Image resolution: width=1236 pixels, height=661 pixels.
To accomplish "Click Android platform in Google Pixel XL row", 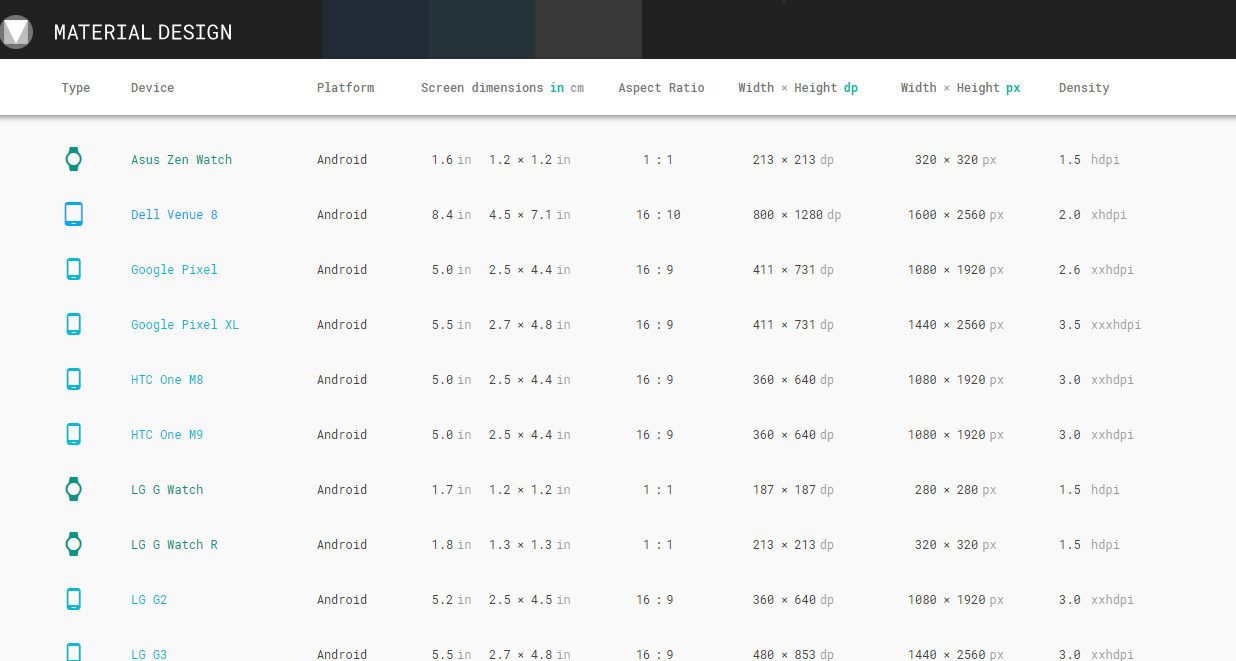I will pos(342,325).
